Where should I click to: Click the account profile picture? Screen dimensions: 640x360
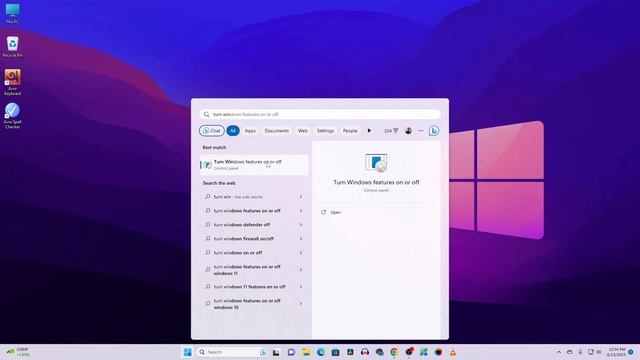pyautogui.click(x=408, y=131)
